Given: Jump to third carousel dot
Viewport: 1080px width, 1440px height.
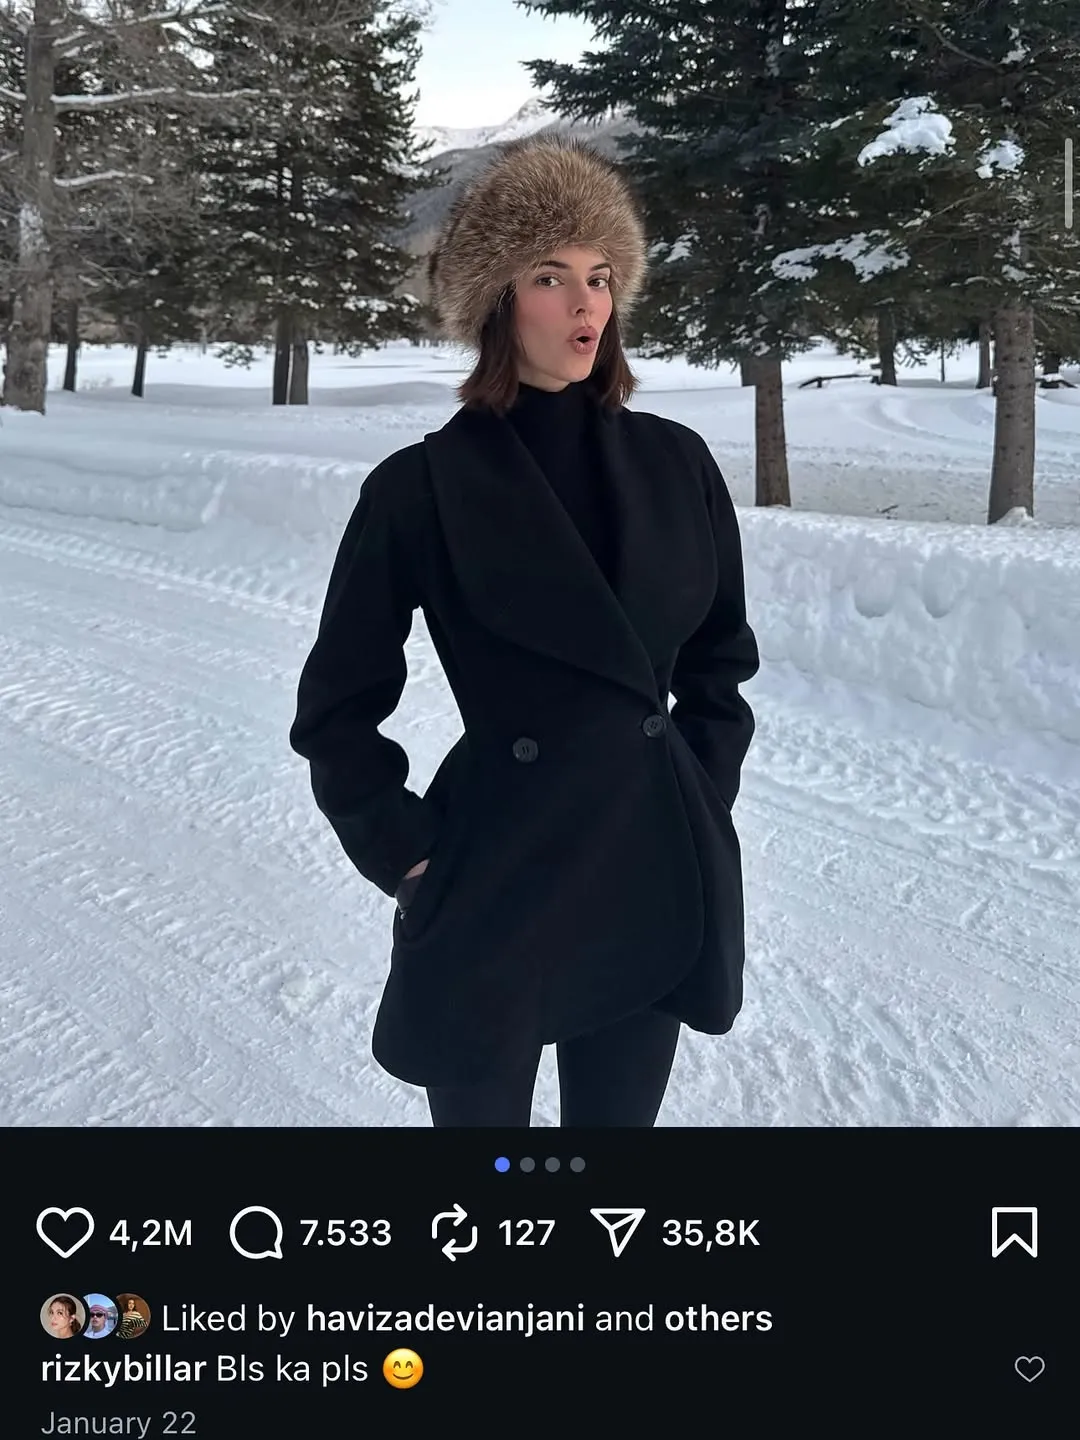Looking at the screenshot, I should point(552,1164).
